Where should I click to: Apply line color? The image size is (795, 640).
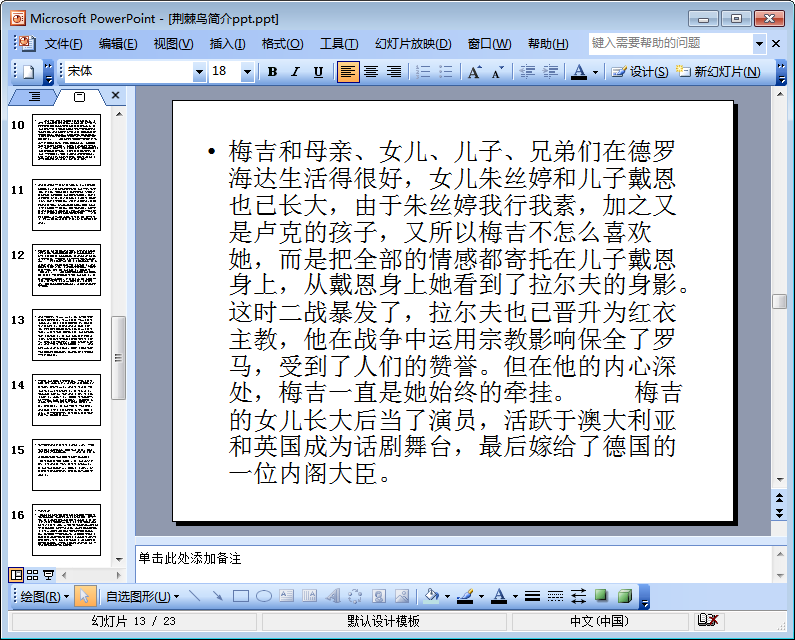tap(465, 596)
